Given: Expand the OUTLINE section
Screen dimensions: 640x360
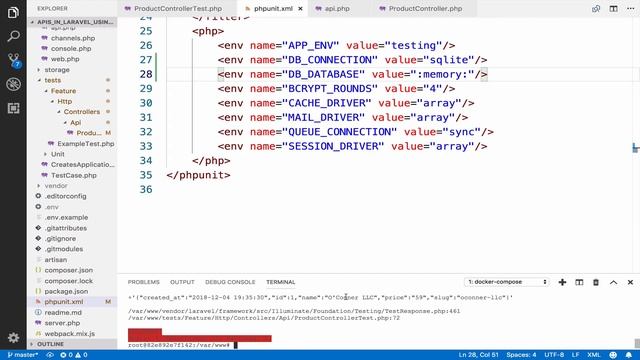Looking at the screenshot, I should (x=72, y=344).
